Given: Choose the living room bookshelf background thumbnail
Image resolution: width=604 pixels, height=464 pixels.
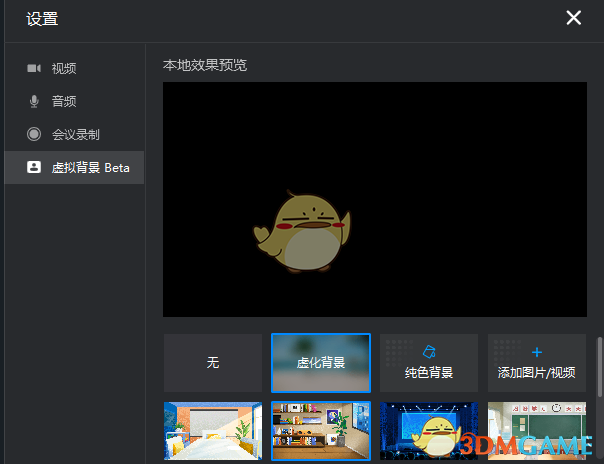Looking at the screenshot, I should (321, 431).
